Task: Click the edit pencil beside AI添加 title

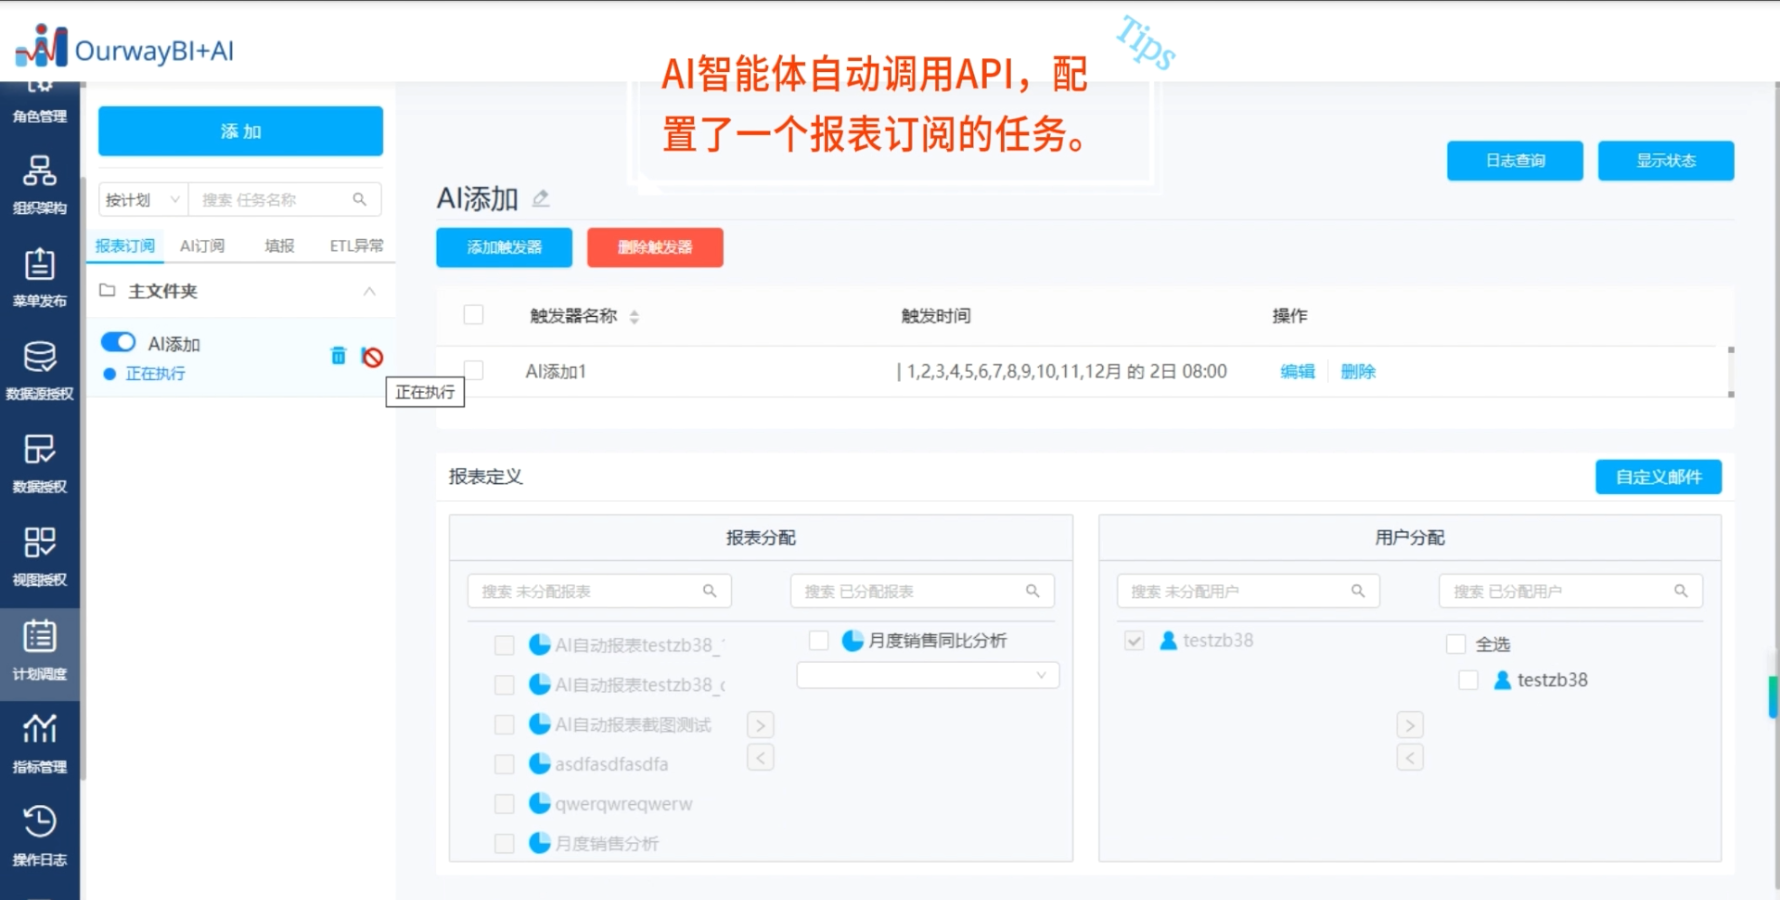Action: click(x=541, y=198)
